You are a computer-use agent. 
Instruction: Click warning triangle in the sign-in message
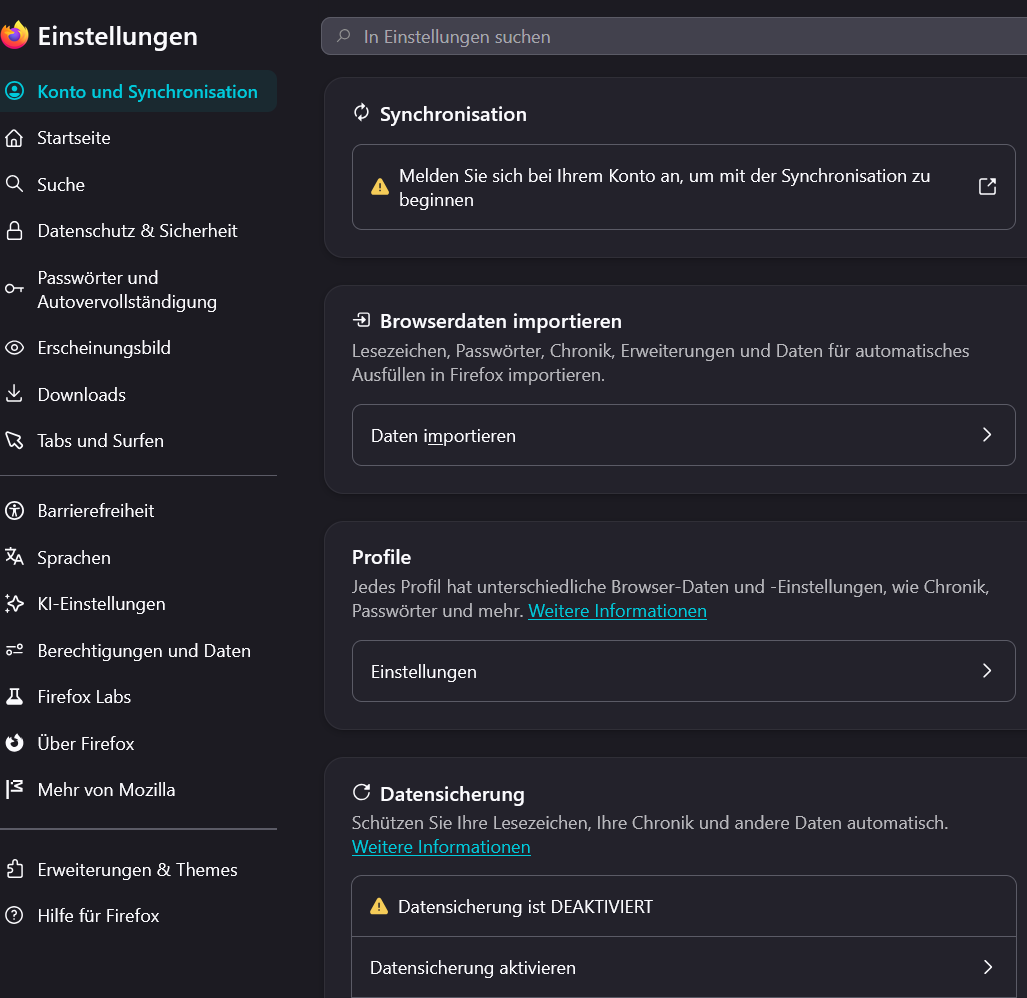coord(380,187)
